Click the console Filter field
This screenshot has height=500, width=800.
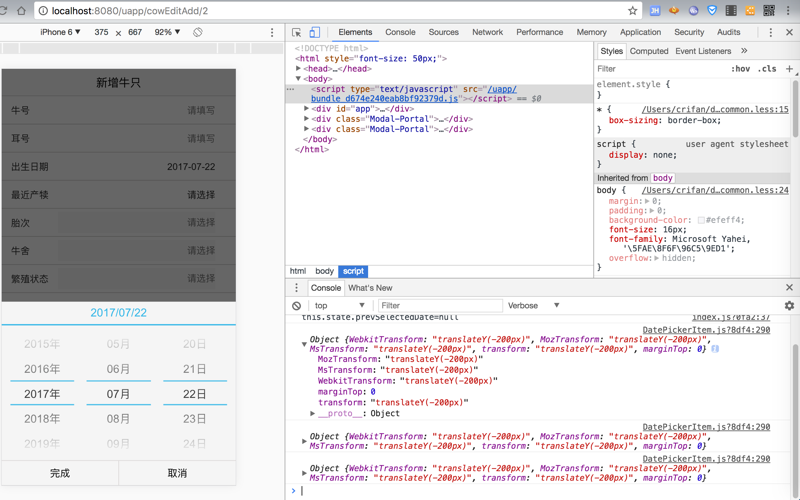click(x=440, y=306)
